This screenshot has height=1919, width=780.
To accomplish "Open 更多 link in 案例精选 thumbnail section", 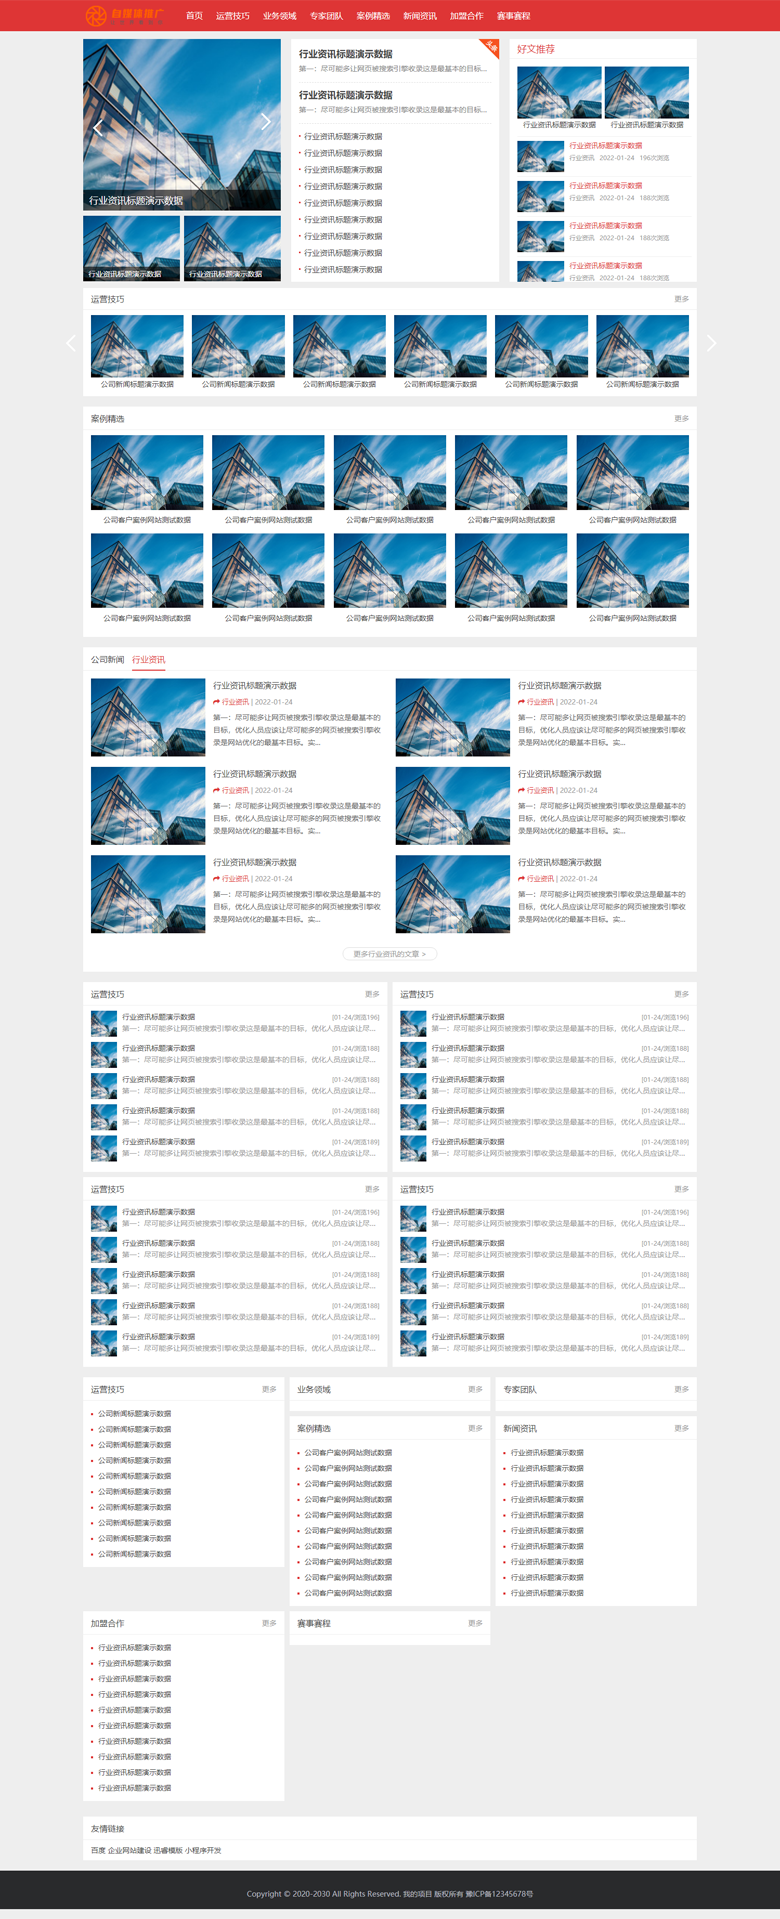I will (x=681, y=419).
